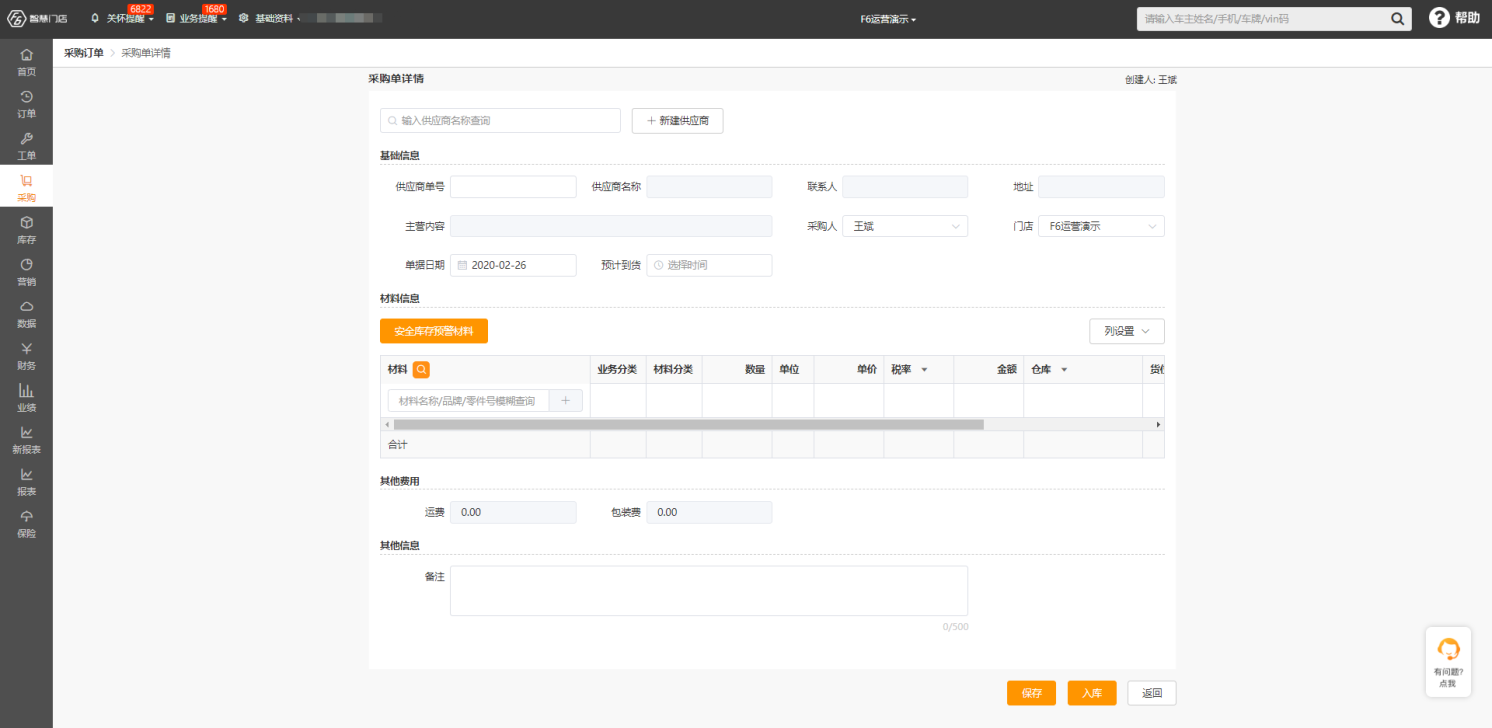Focus the material name query field
This screenshot has height=728, width=1492.
(x=468, y=400)
